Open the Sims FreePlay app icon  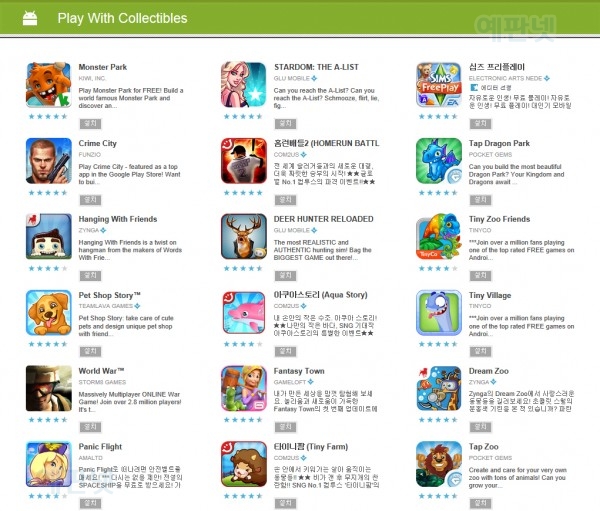(439, 85)
